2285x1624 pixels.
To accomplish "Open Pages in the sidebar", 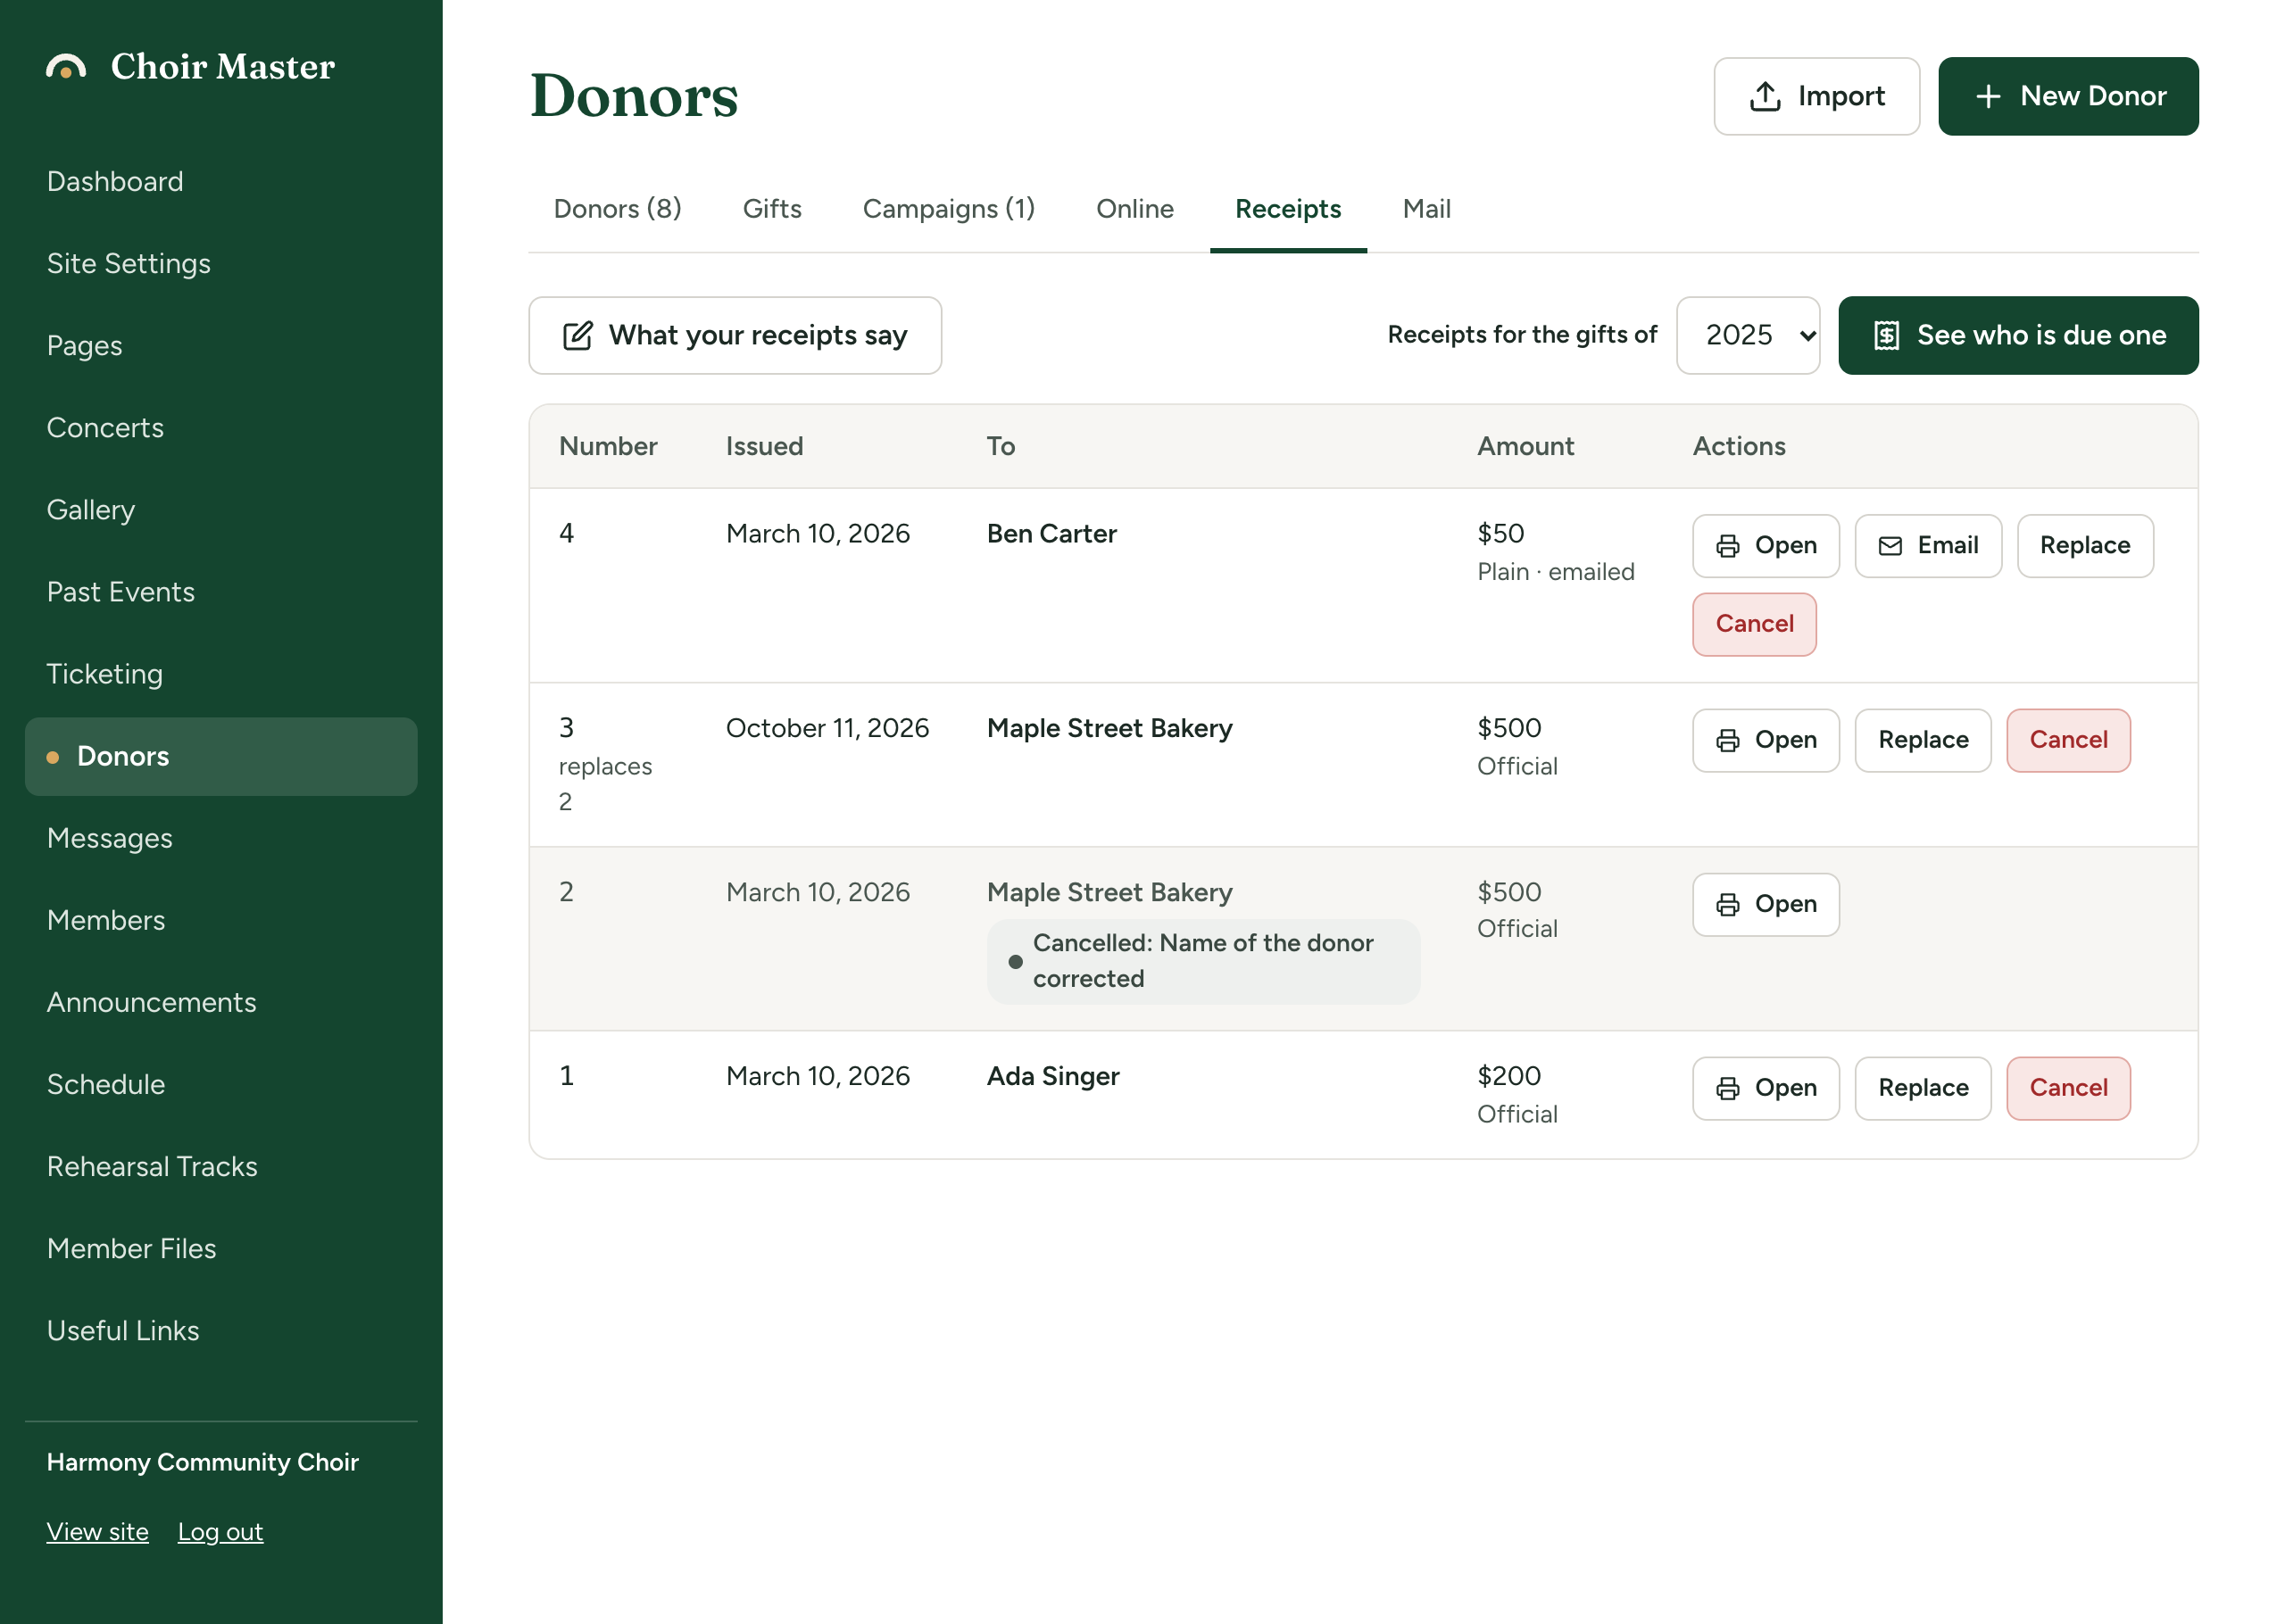I will click(221, 346).
